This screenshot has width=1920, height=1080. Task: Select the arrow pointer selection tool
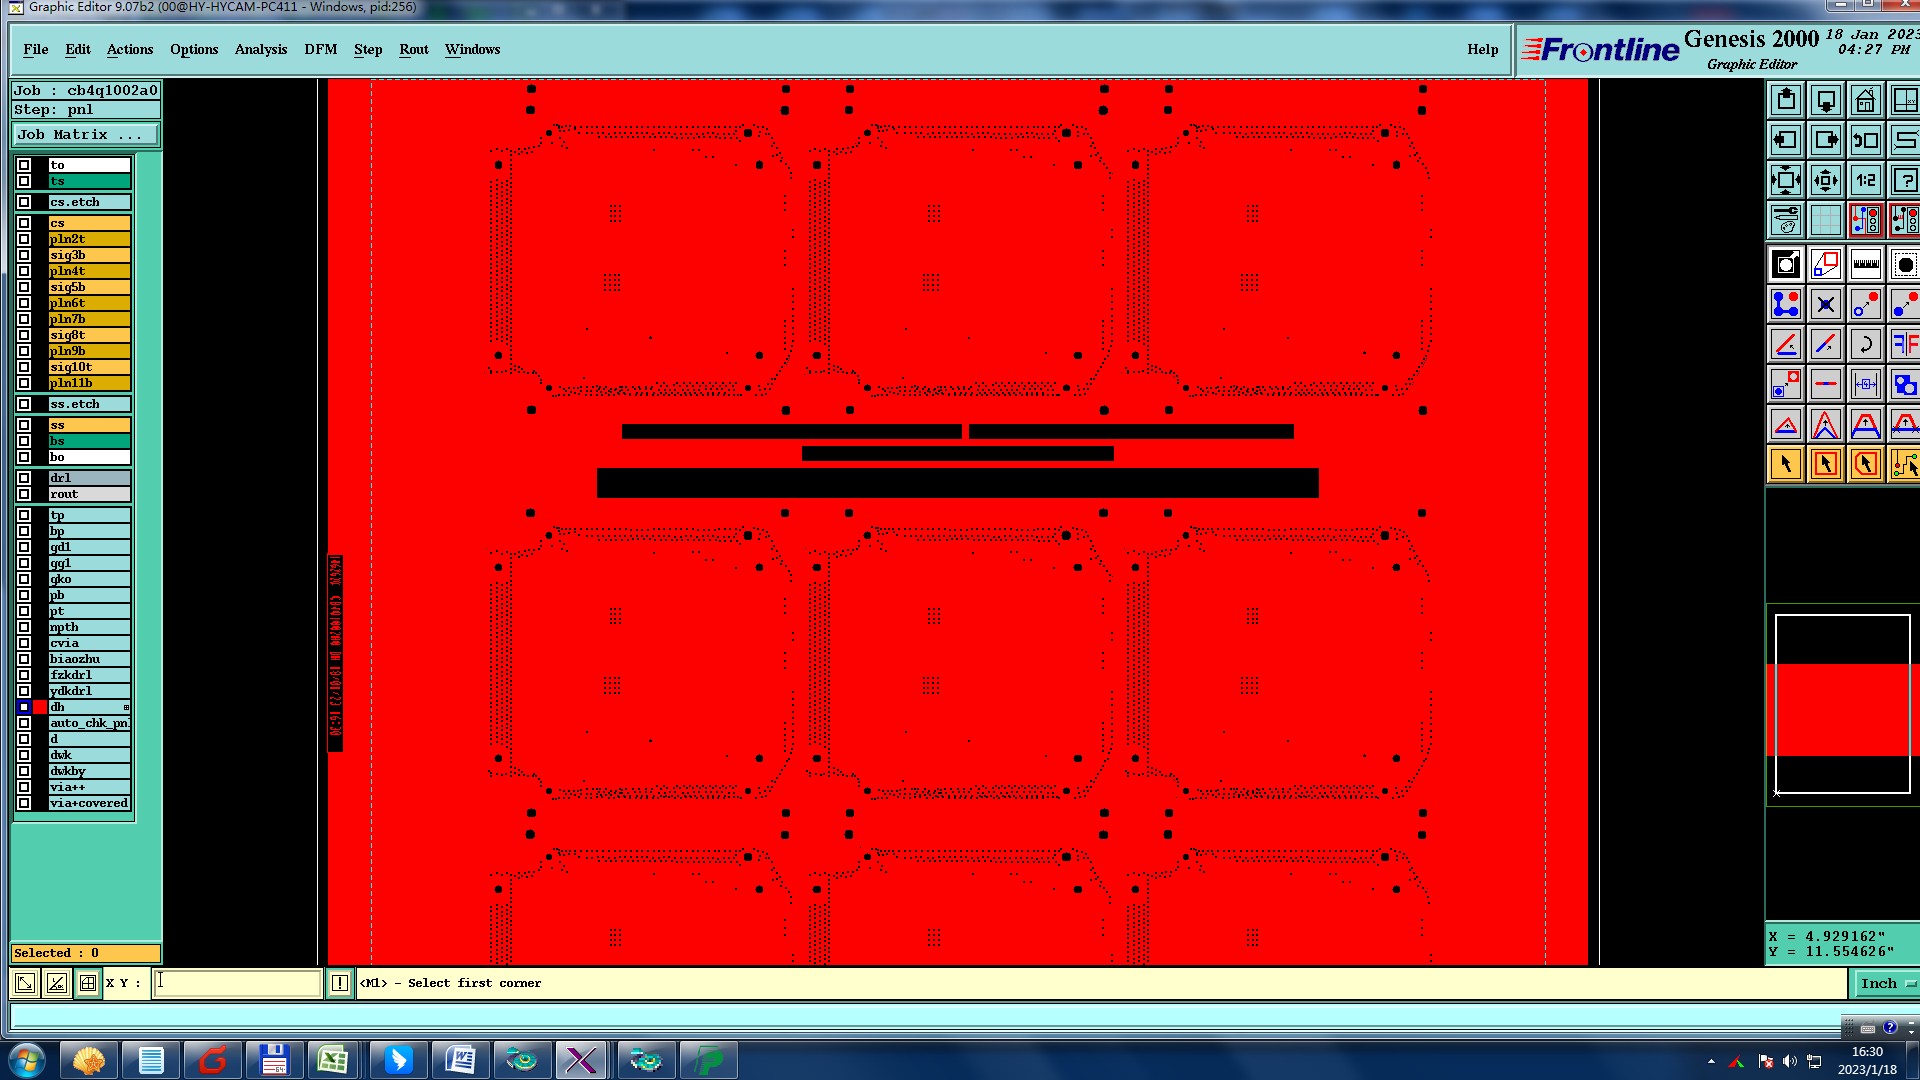[1786, 464]
